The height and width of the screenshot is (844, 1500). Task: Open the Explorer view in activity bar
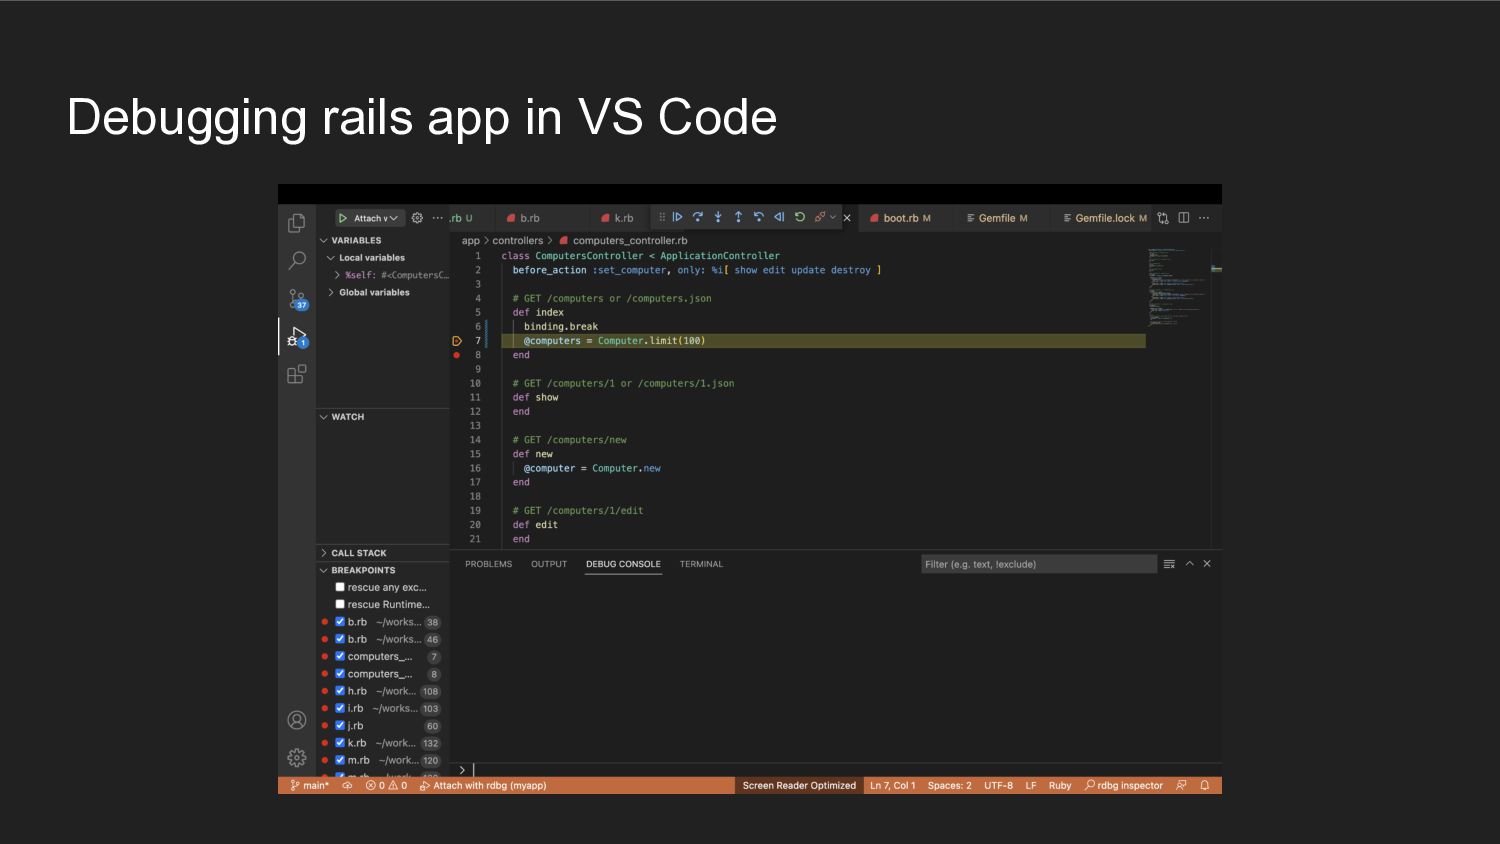tap(297, 222)
